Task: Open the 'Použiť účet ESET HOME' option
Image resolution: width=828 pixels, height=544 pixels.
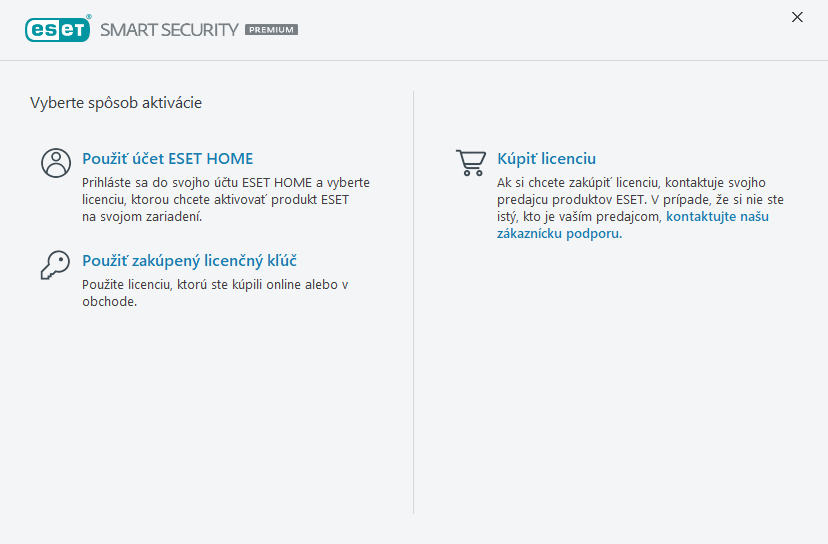Action: tap(167, 158)
